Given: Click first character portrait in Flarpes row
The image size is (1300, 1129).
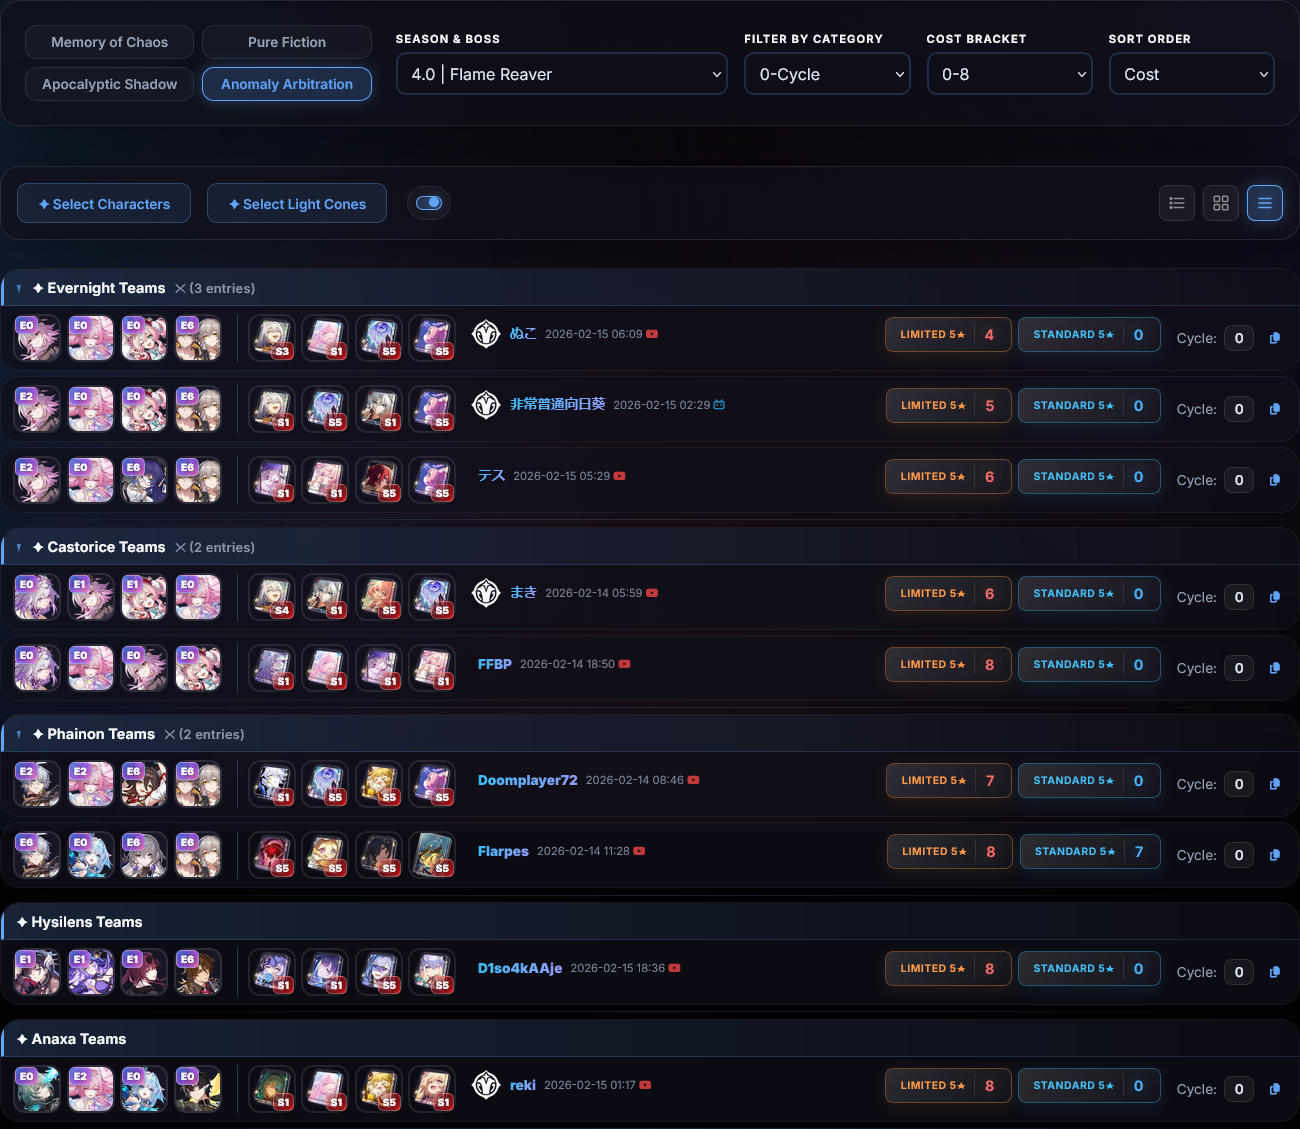Looking at the screenshot, I should 37,856.
